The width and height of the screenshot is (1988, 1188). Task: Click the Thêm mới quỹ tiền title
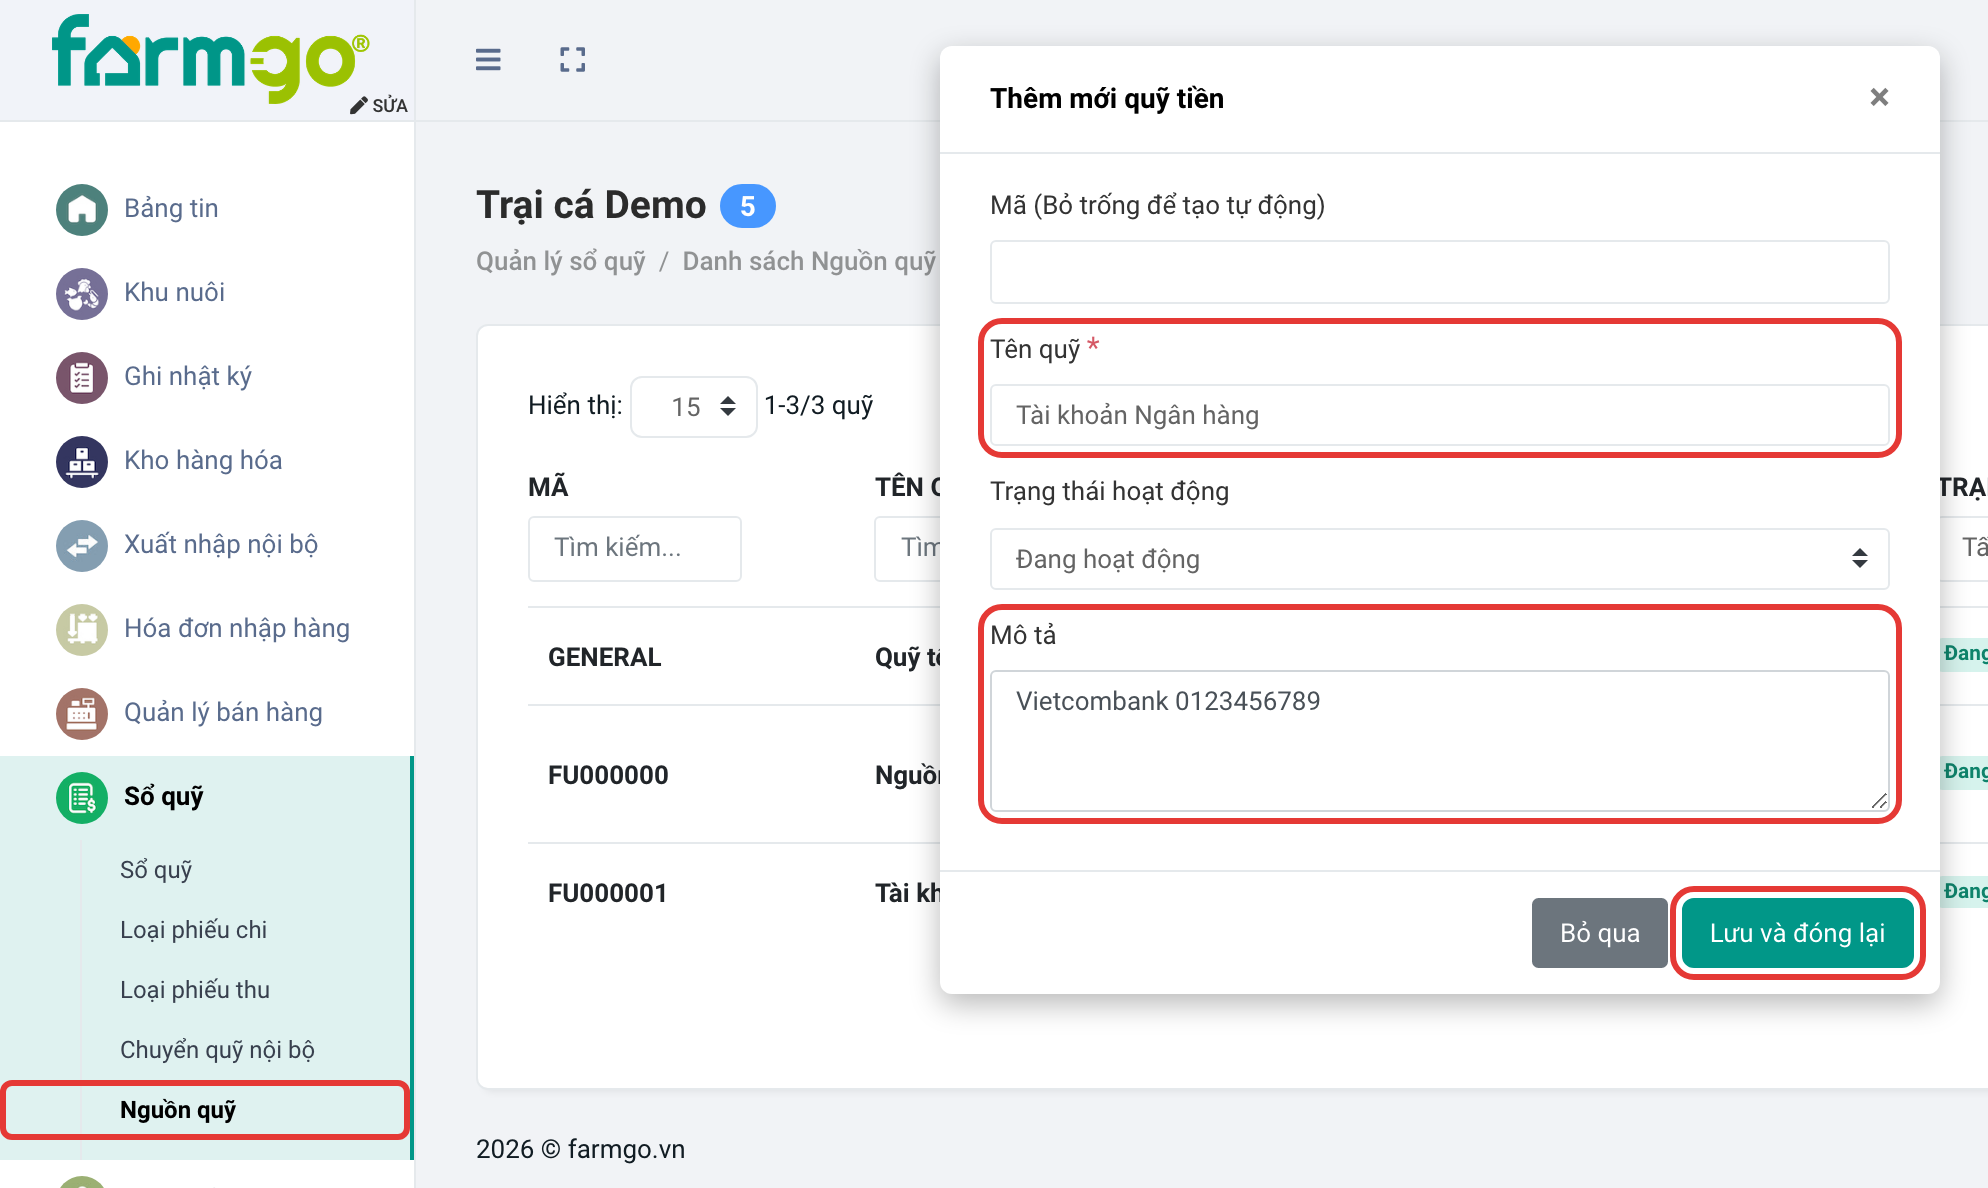pyautogui.click(x=1107, y=98)
